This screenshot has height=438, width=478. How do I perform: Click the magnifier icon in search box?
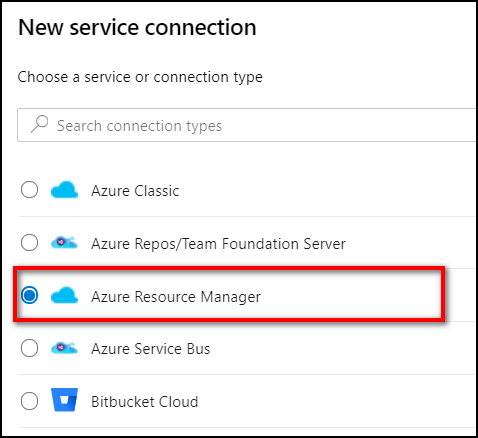pyautogui.click(x=39, y=124)
